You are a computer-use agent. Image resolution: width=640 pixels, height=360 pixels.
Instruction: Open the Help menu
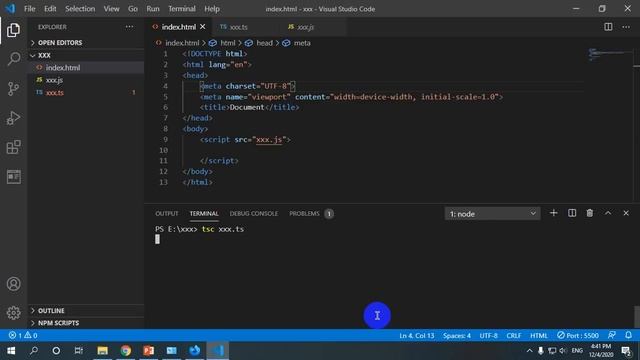coord(211,9)
